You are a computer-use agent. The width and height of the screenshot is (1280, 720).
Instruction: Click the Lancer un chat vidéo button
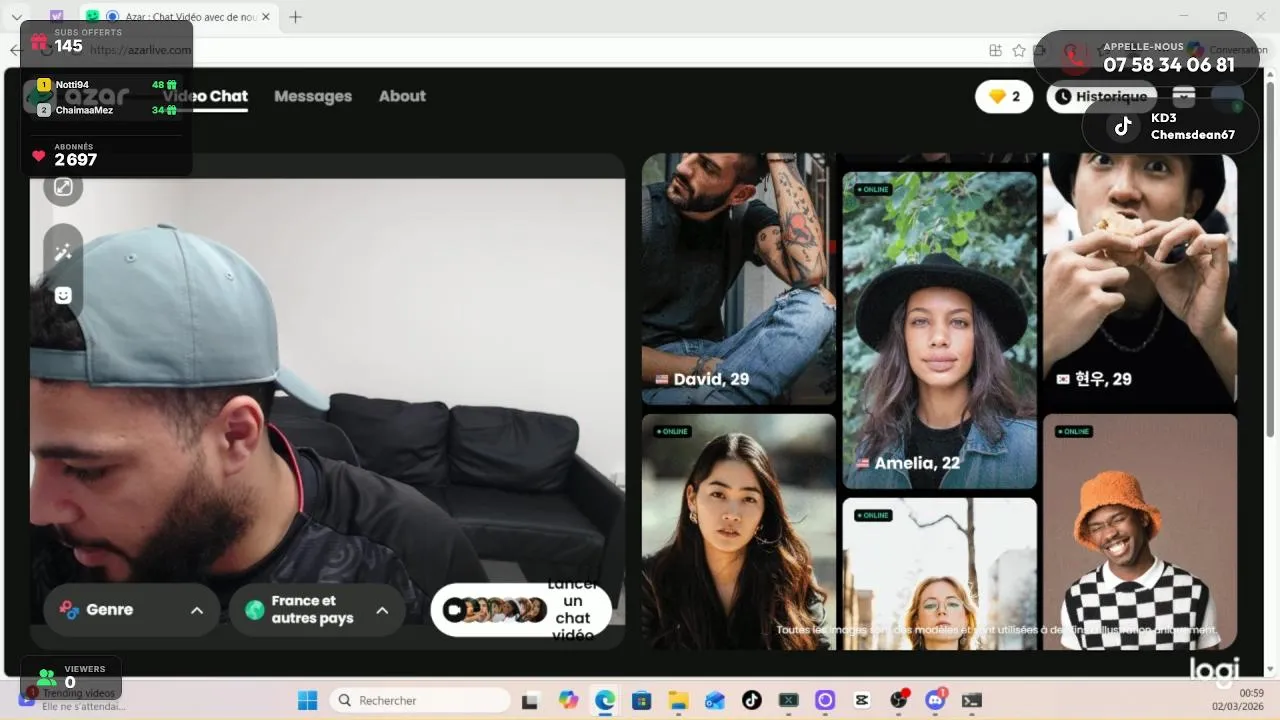pyautogui.click(x=521, y=610)
